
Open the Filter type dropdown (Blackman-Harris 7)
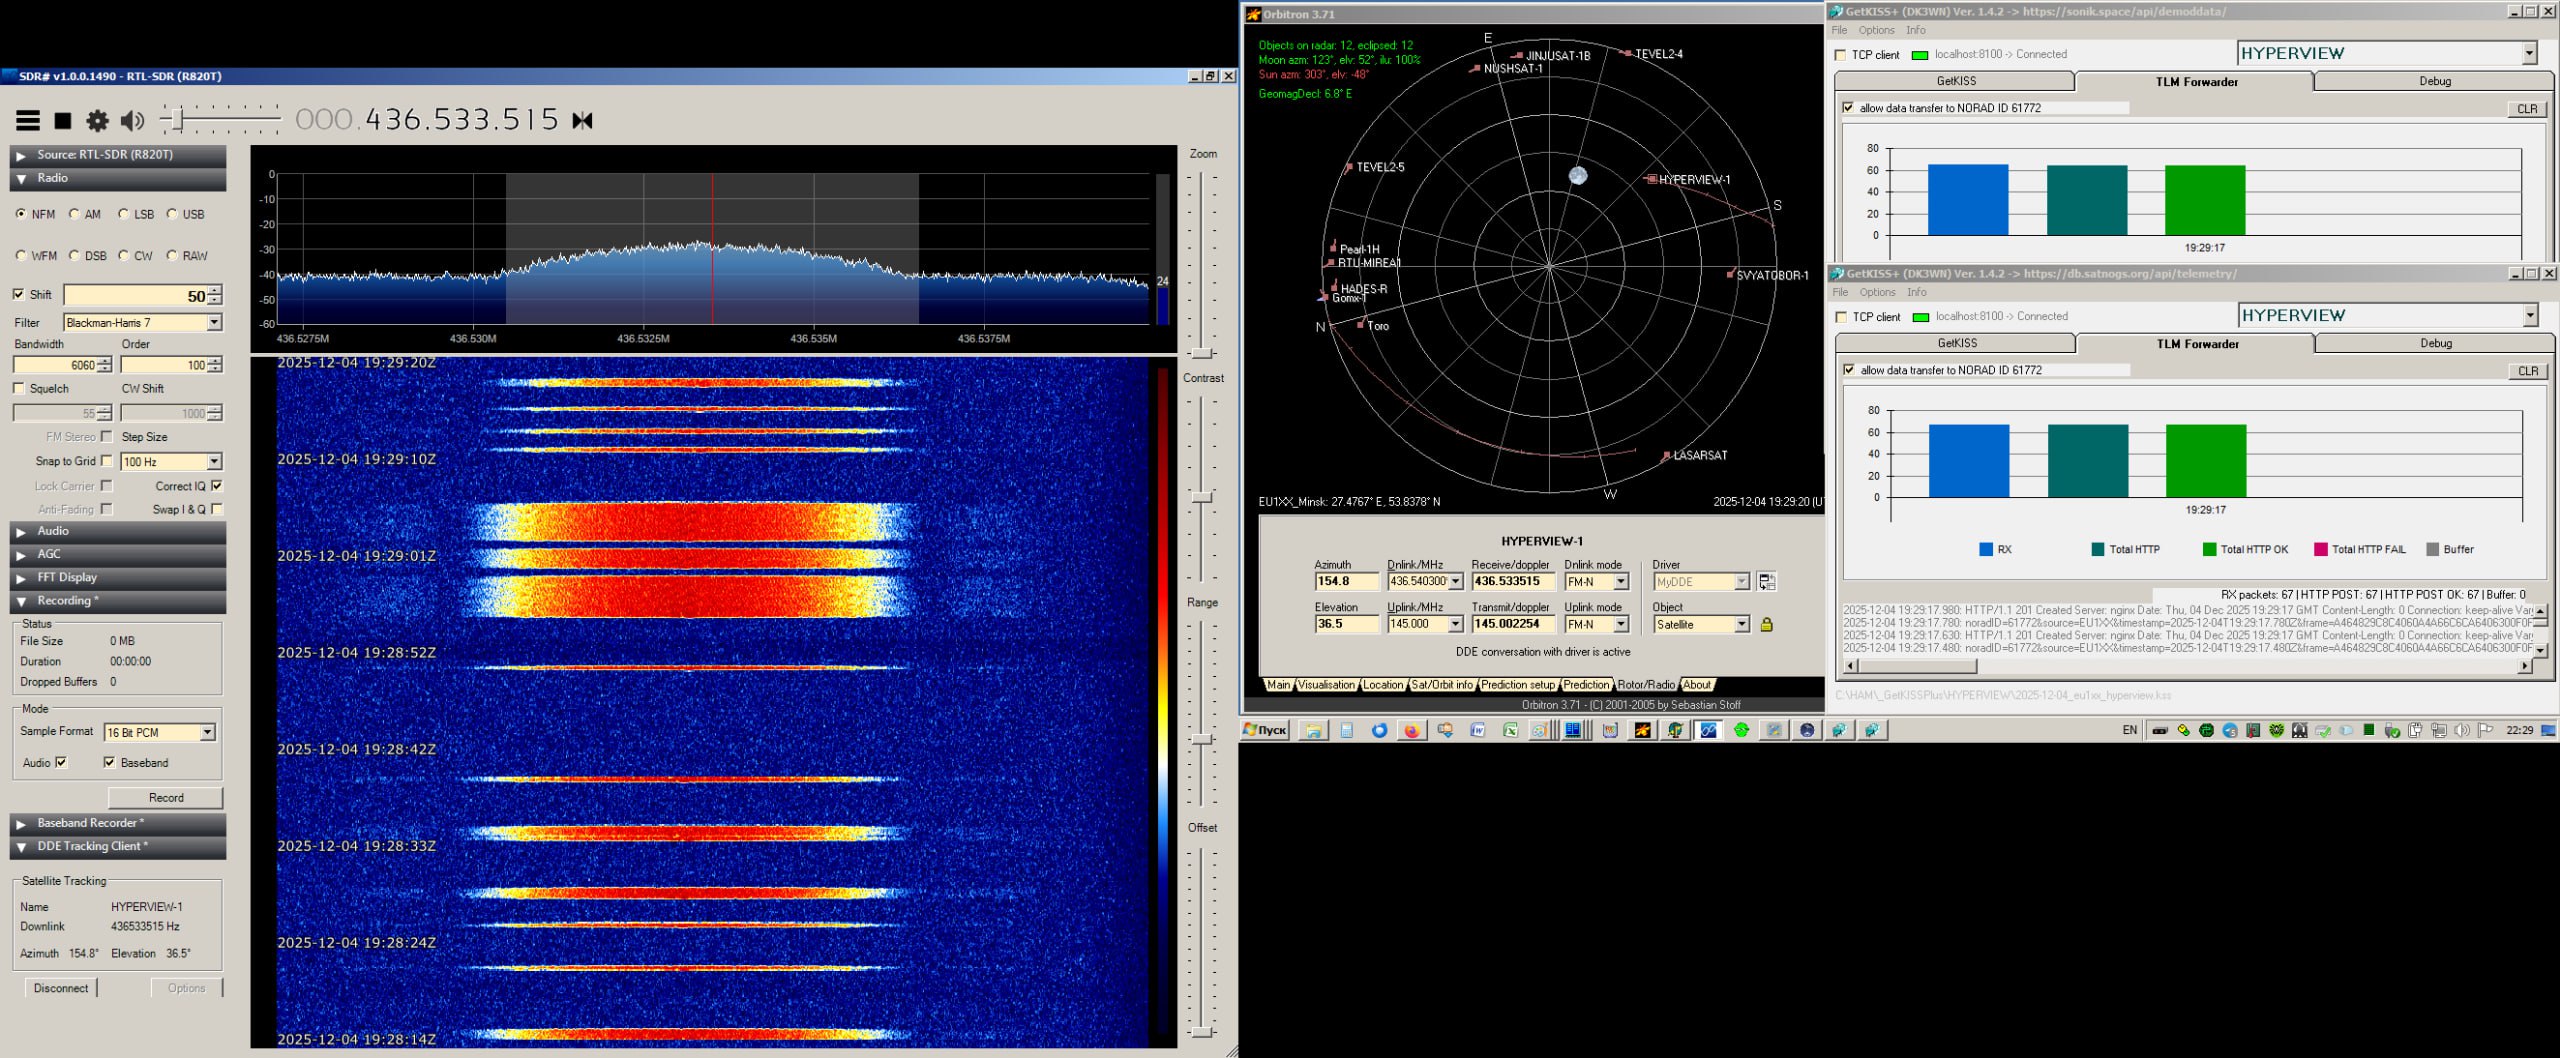[x=214, y=322]
